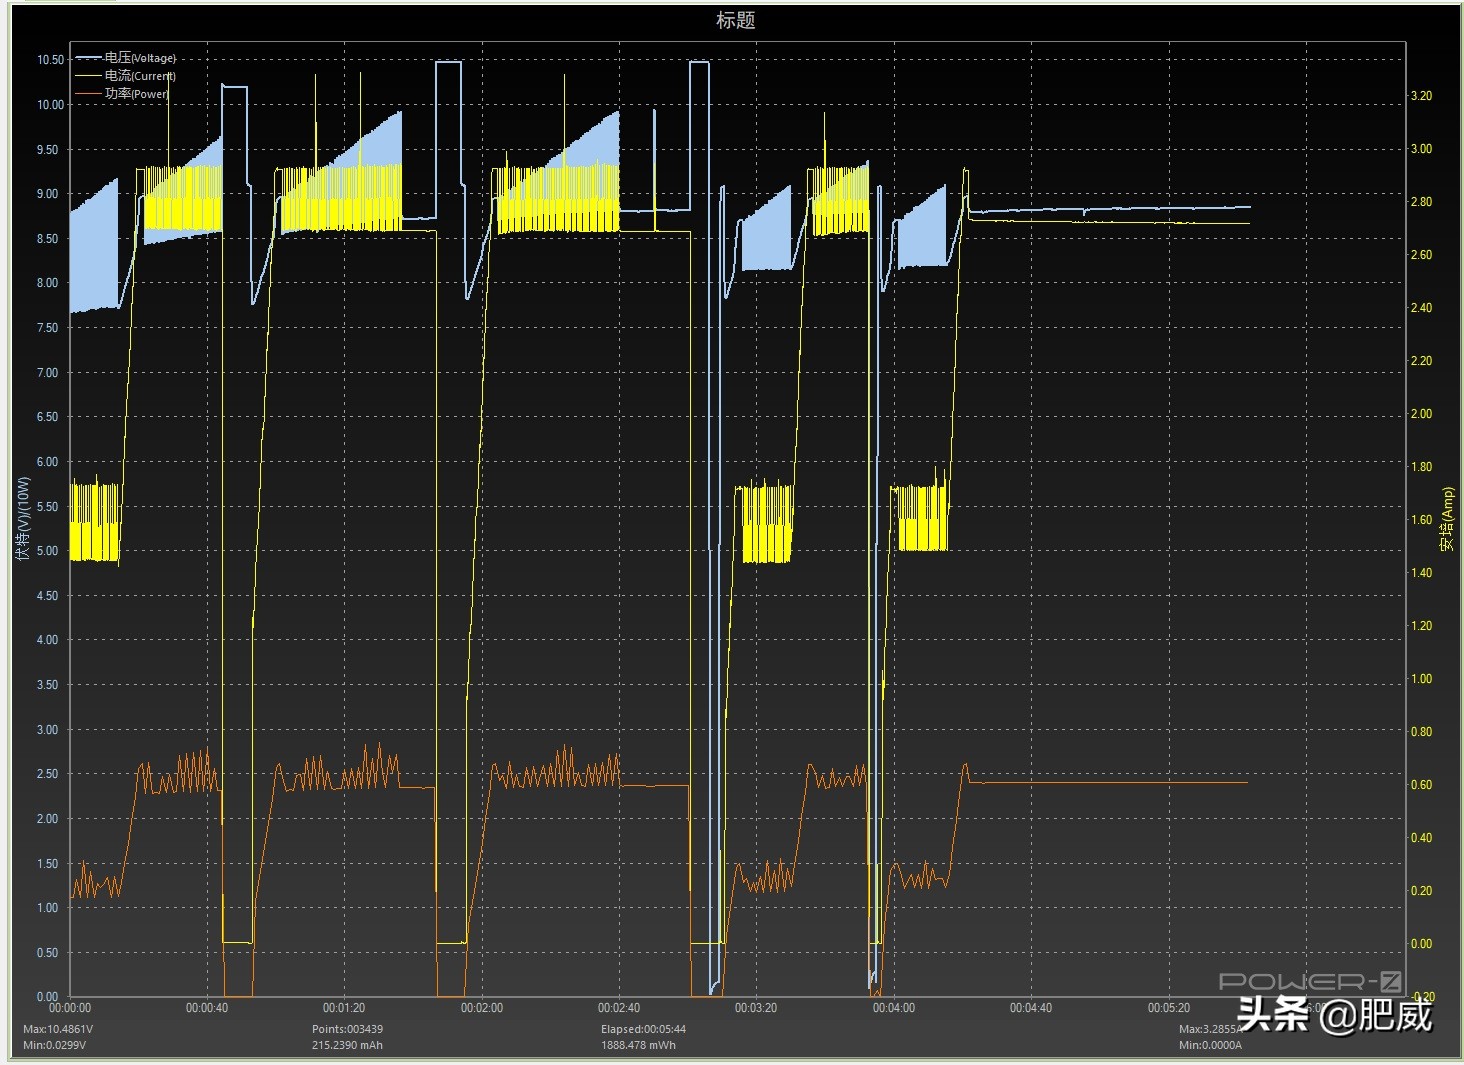1464x1065 pixels.
Task: Toggle the 功率(Power) legend entry
Action: pos(136,94)
